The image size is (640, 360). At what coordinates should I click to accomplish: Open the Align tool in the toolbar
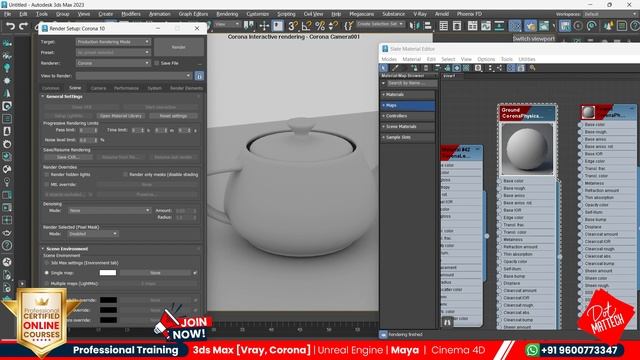[427, 26]
